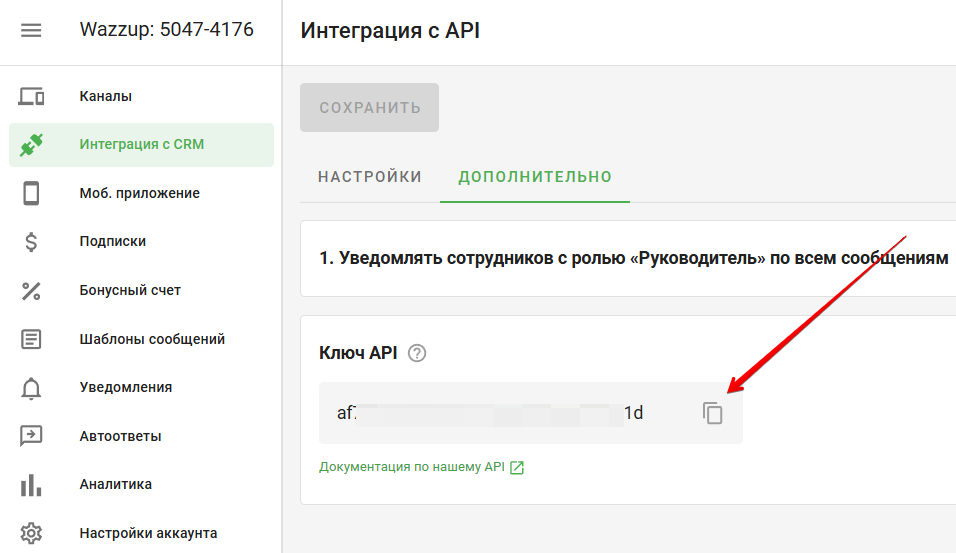Click the Интеграция с API page heading

(x=390, y=30)
